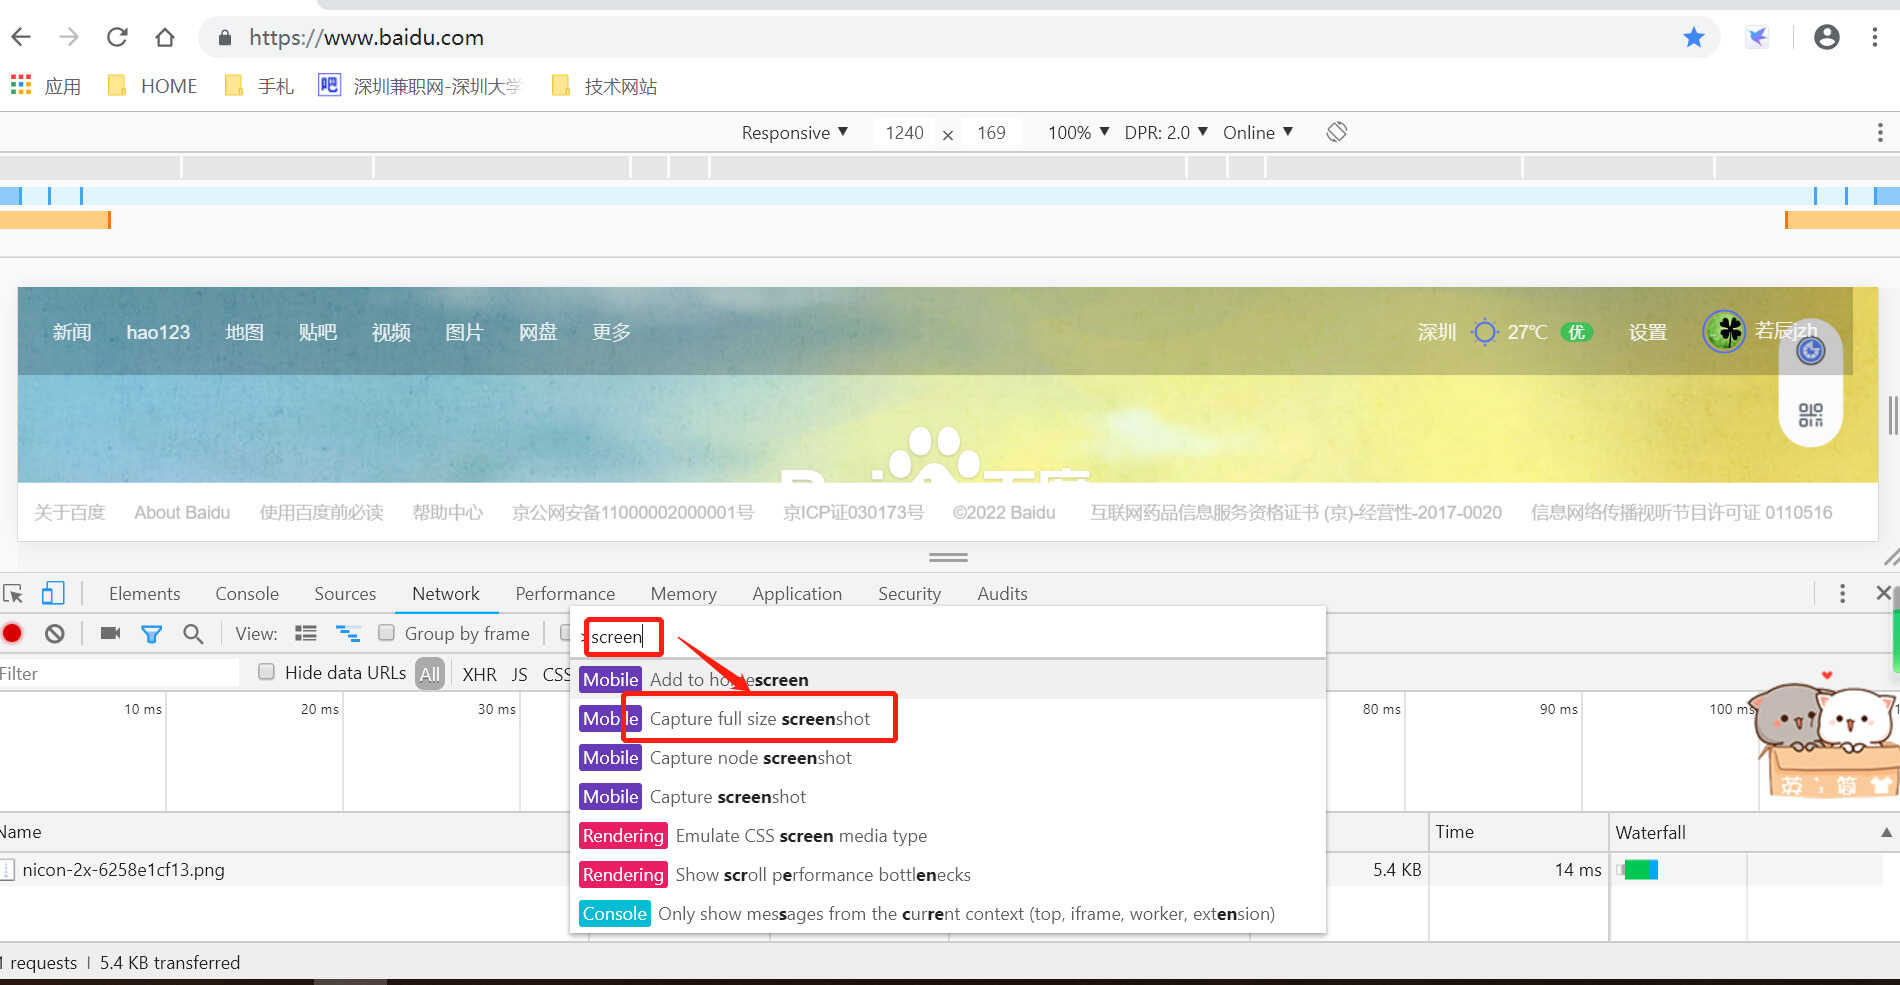Select Emulate CSS screen media type
Screen dimensions: 1900x985
(x=948, y=836)
